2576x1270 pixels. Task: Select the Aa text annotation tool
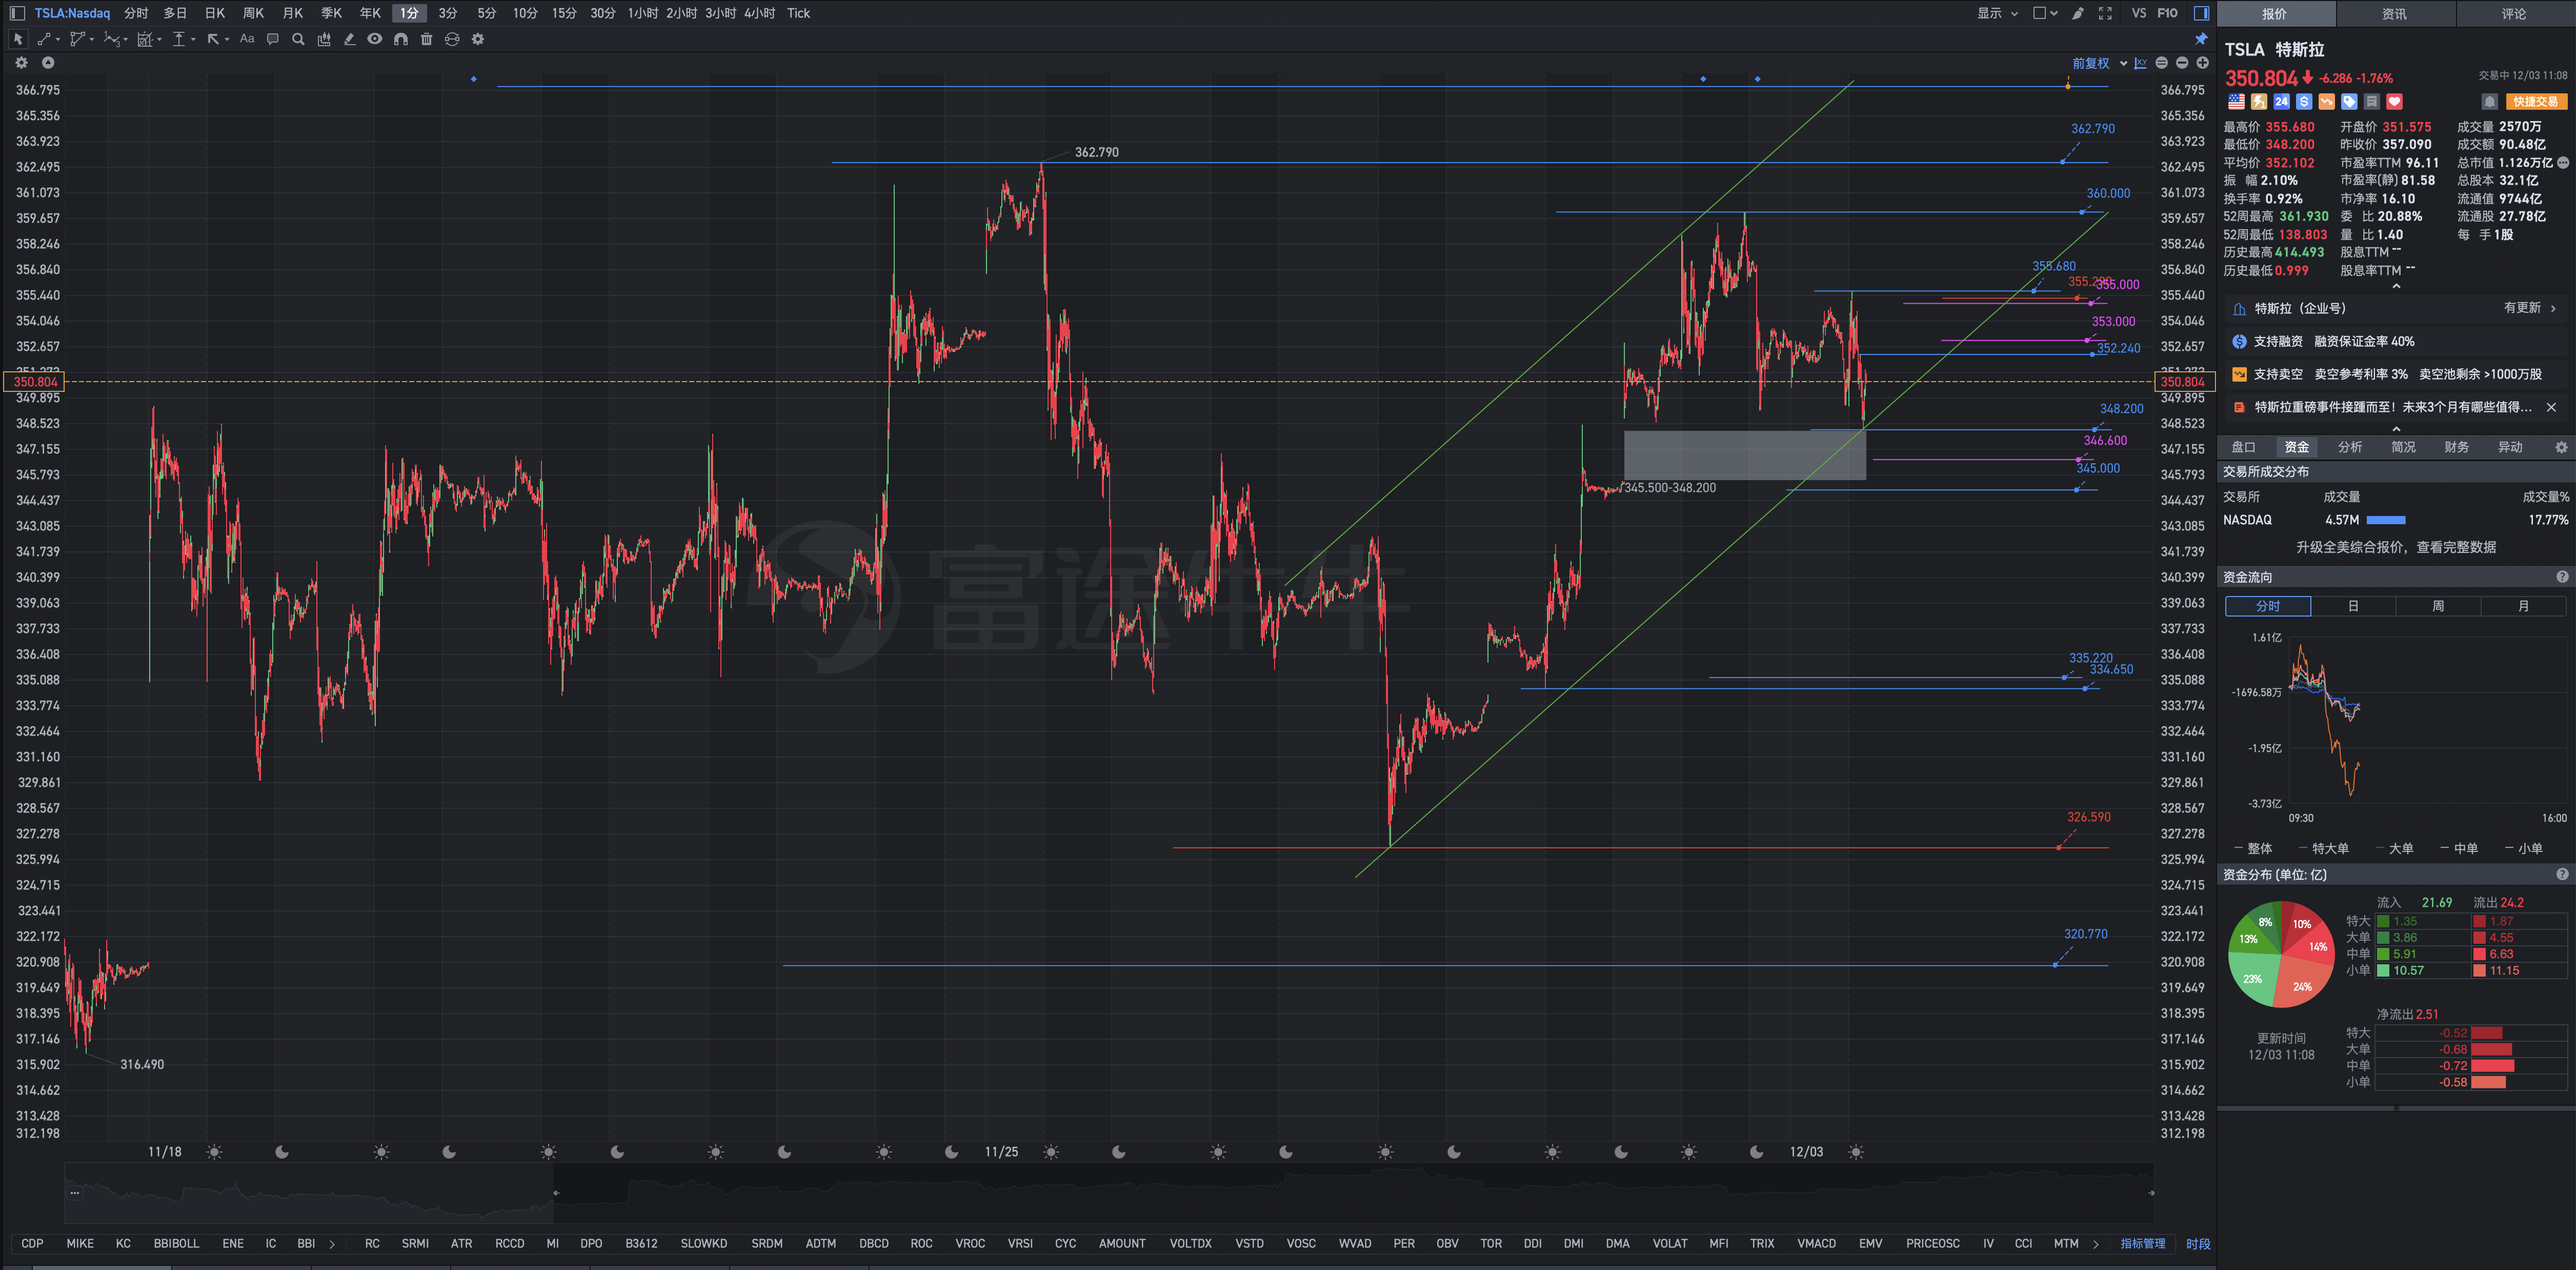(247, 39)
